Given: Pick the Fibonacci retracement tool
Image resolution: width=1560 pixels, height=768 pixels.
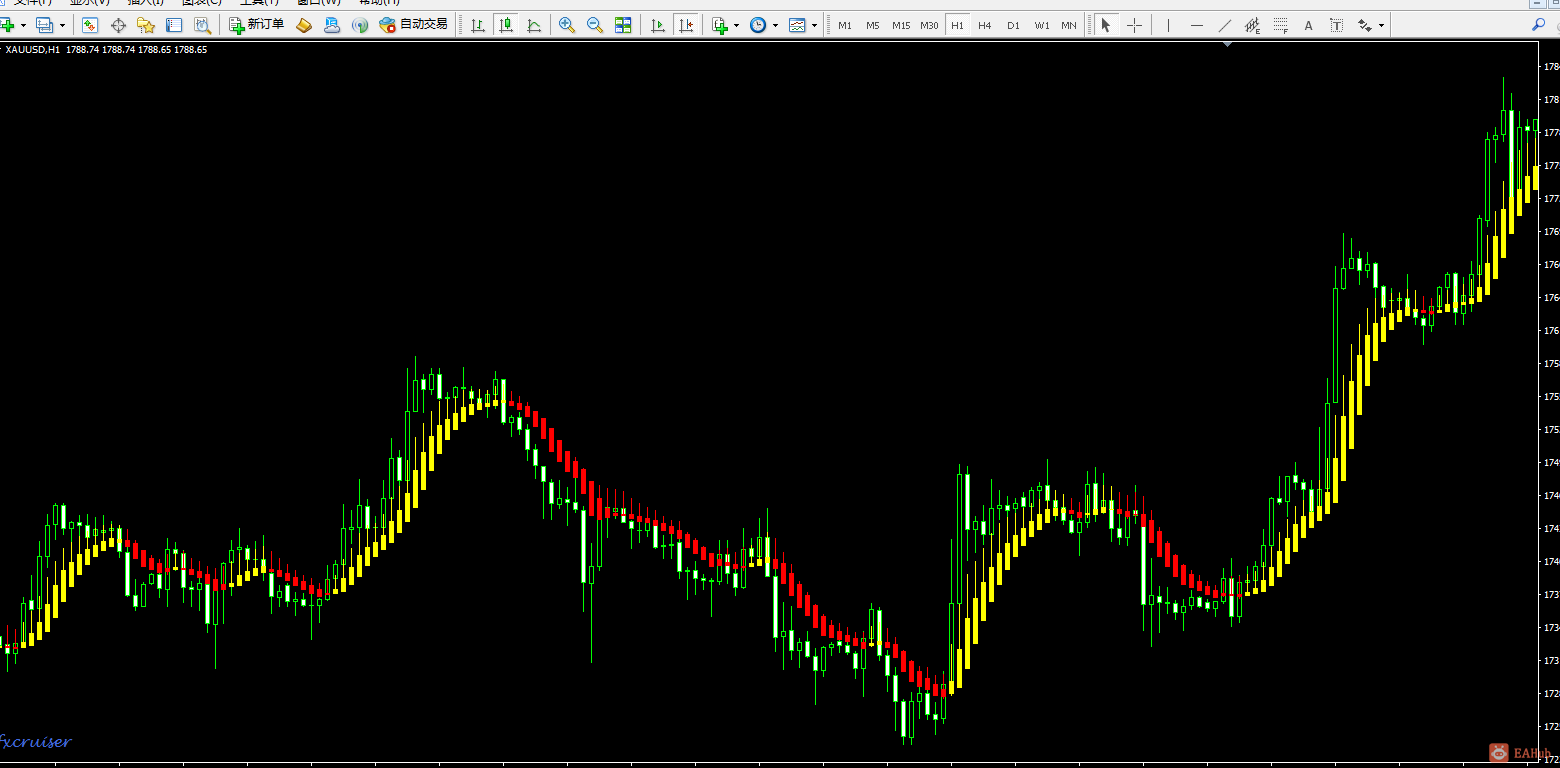Looking at the screenshot, I should pyautogui.click(x=1280, y=25).
